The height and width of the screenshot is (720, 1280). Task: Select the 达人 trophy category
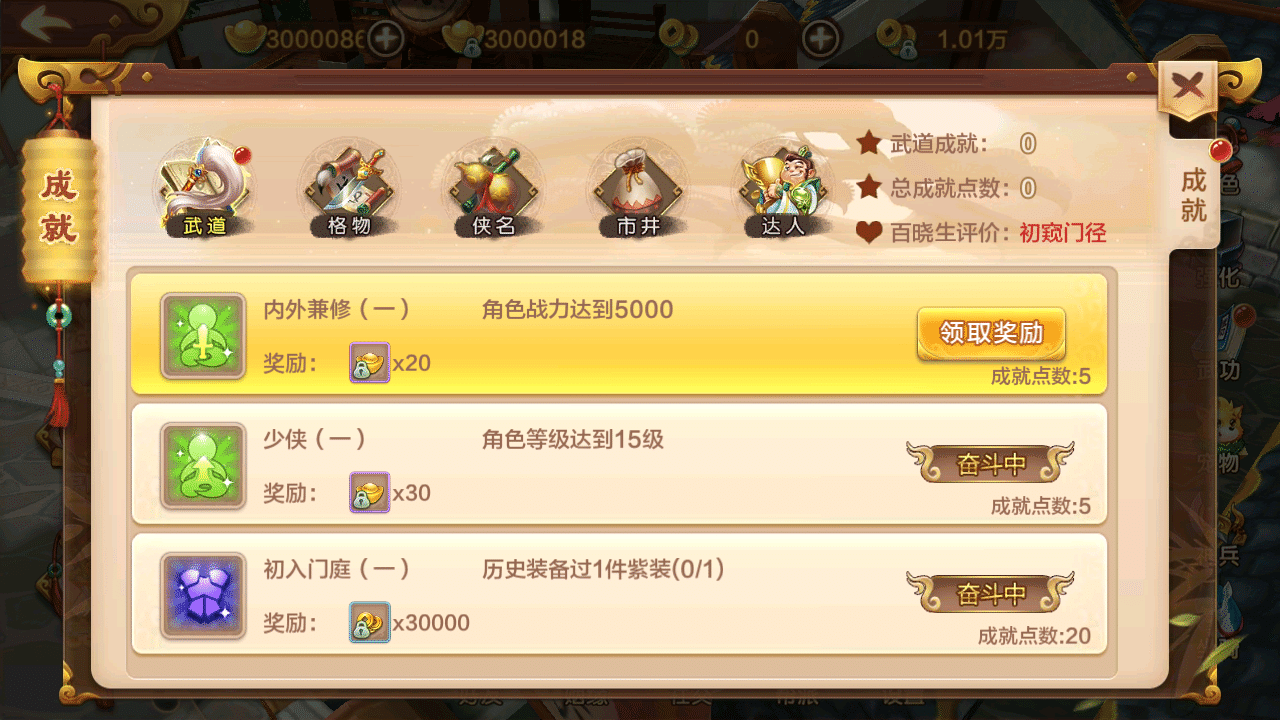coord(782,189)
